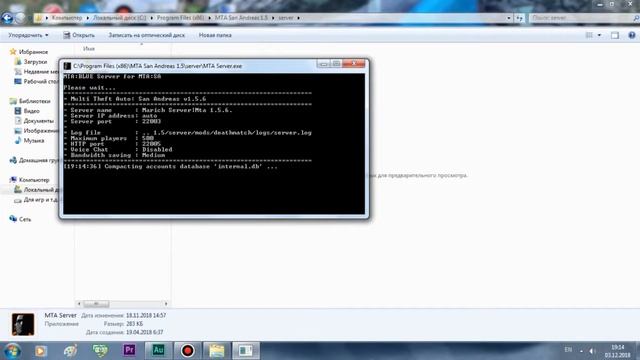Expand dropdown arrow after server breadcrumb
The image size is (640, 360).
298,18
